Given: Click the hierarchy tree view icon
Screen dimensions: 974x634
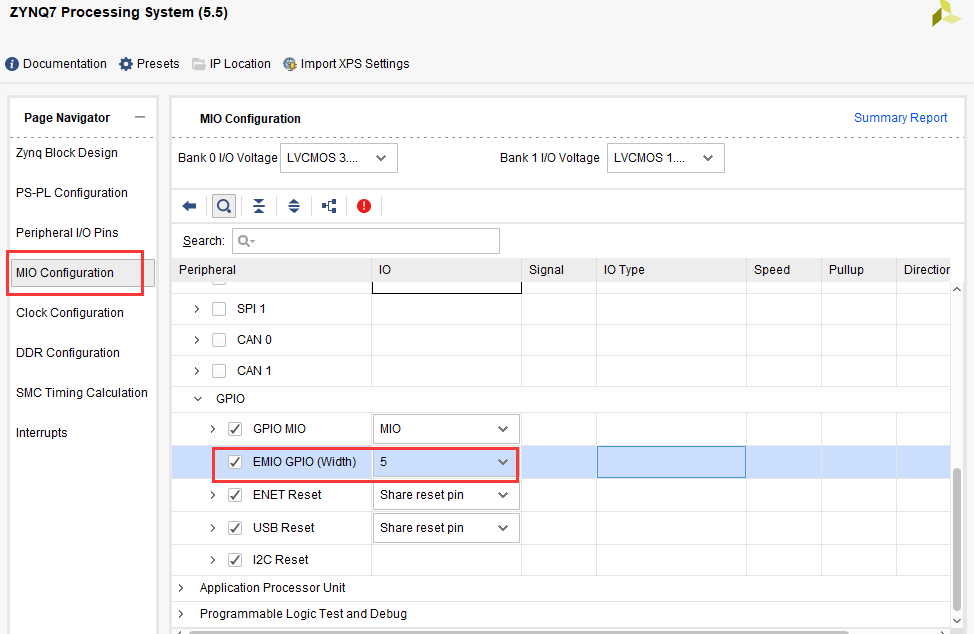Looking at the screenshot, I should (329, 206).
